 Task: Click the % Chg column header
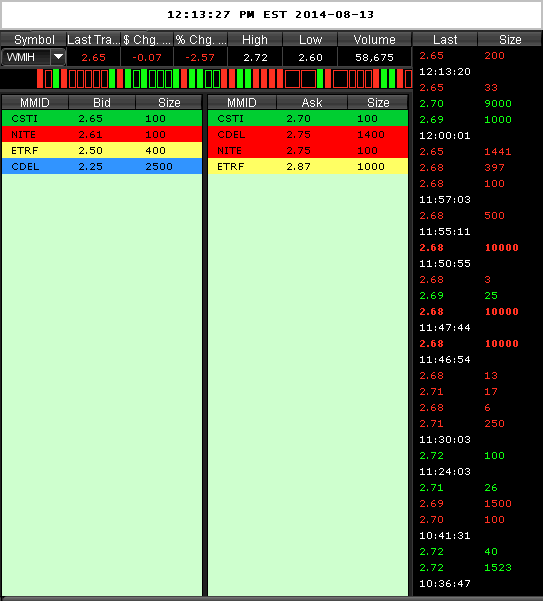click(x=200, y=39)
